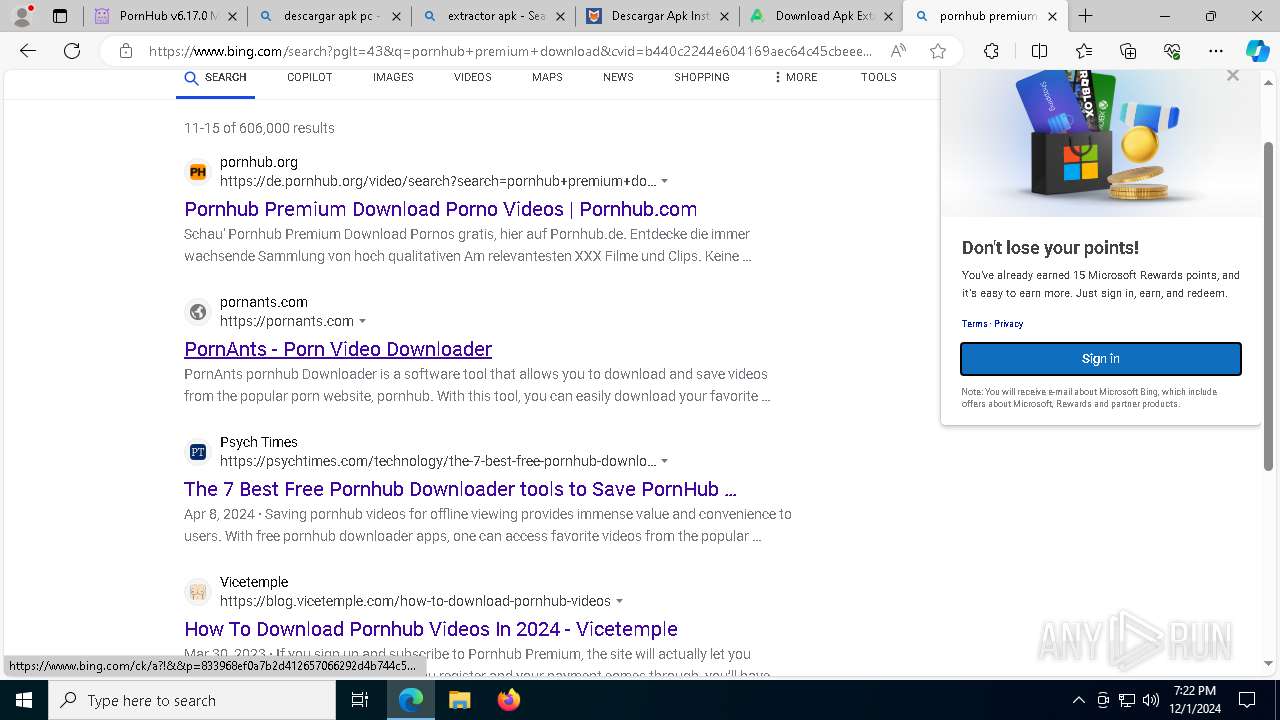Open the volume control tray icon

[1151, 700]
